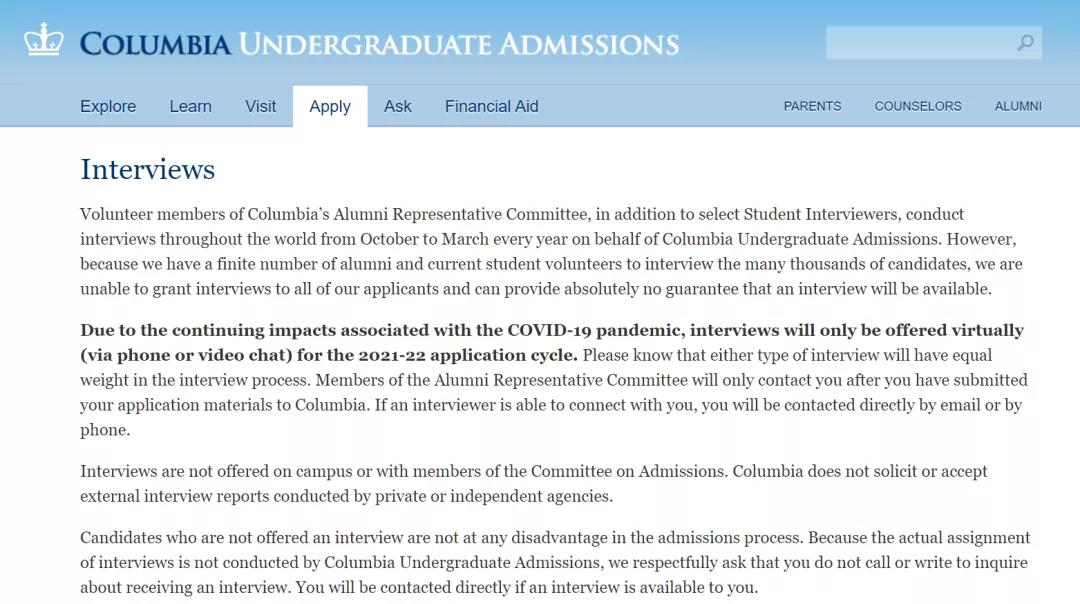Click the search magnifying glass icon
The image size is (1080, 604).
1025,43
